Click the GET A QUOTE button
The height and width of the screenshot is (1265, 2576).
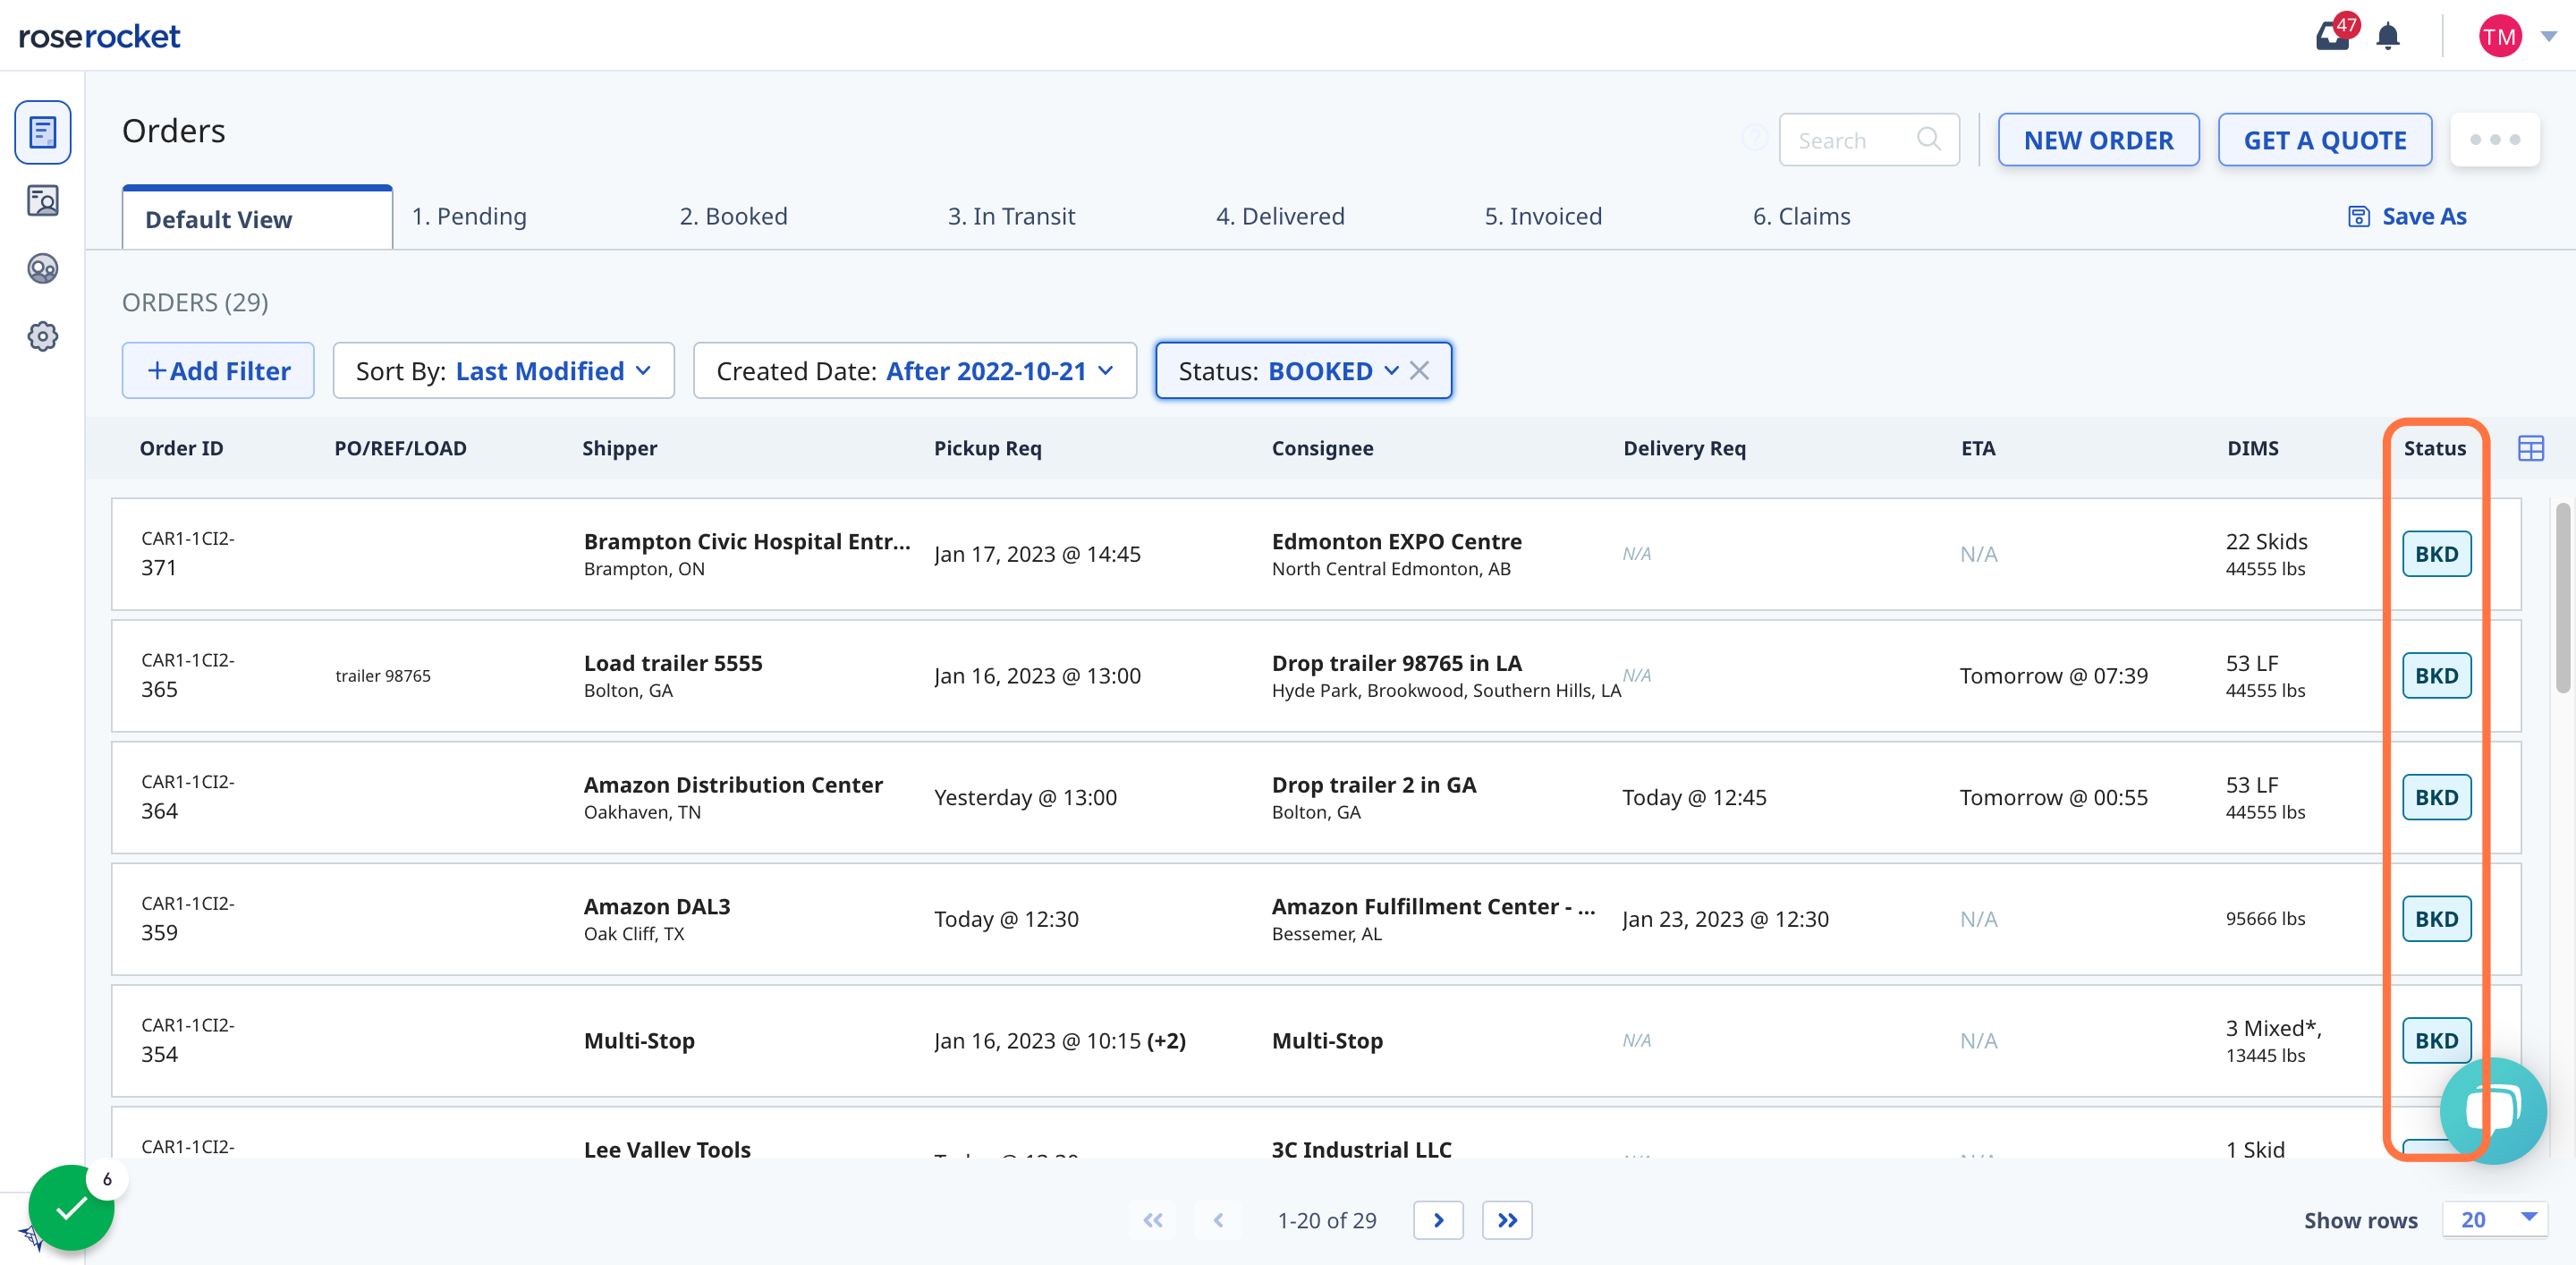click(x=2324, y=140)
